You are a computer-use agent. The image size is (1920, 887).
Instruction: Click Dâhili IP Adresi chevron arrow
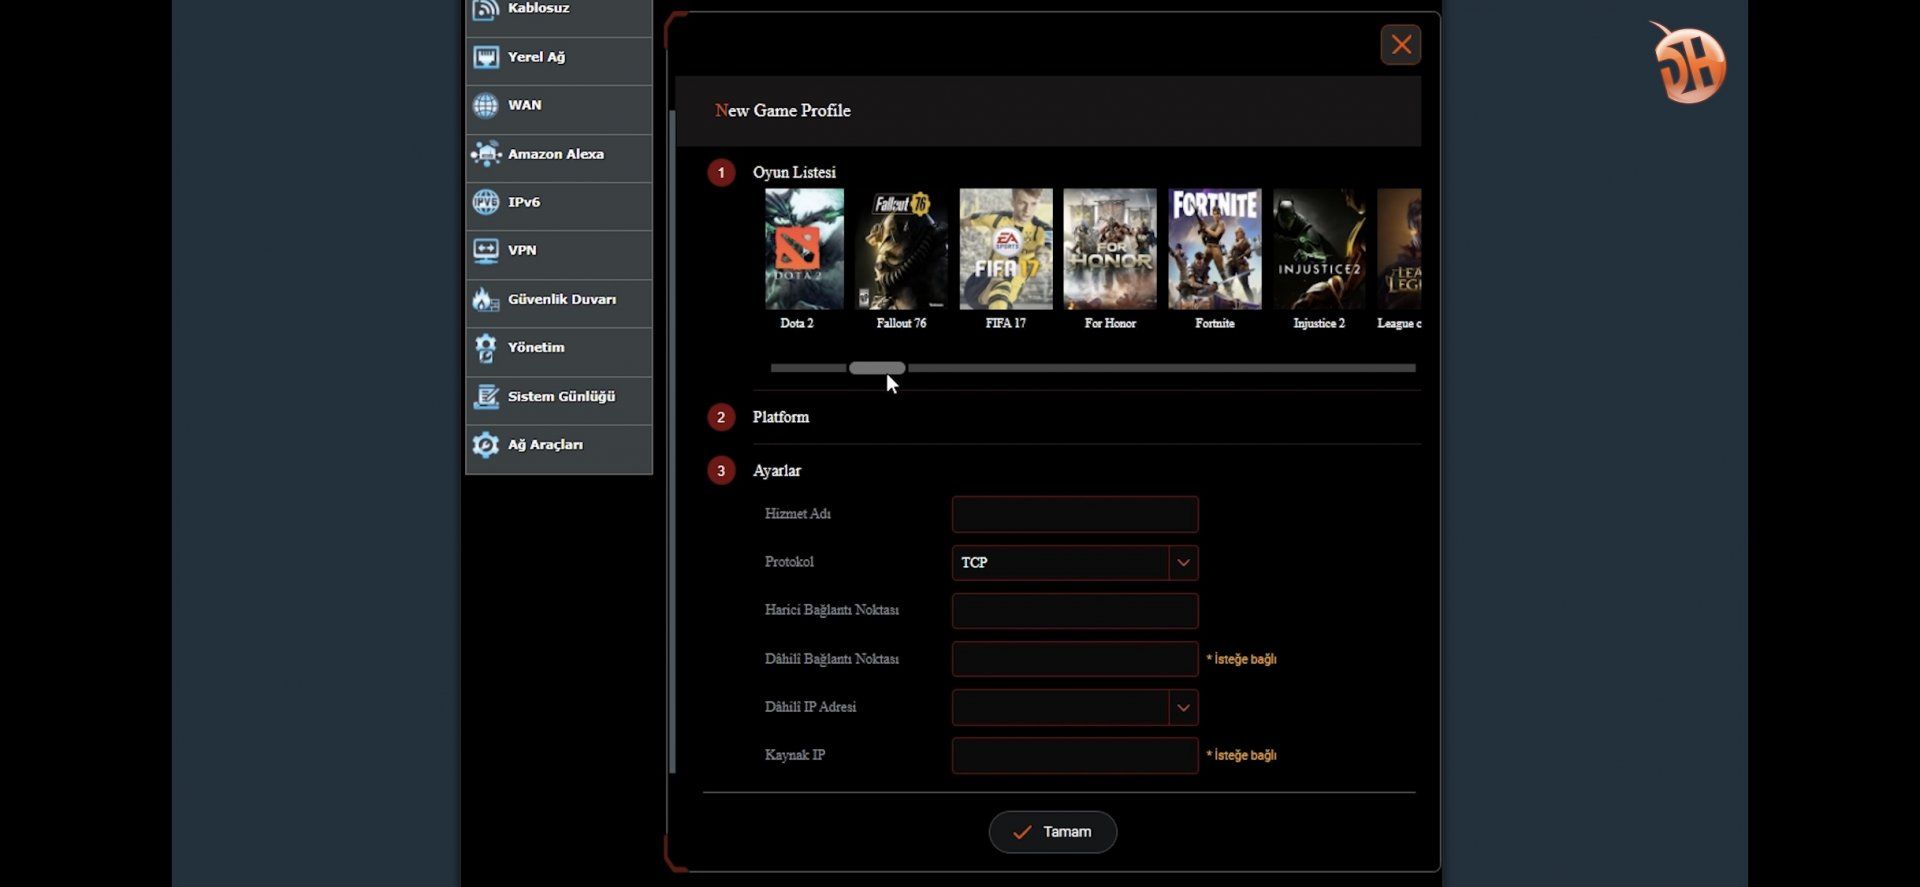pos(1183,708)
